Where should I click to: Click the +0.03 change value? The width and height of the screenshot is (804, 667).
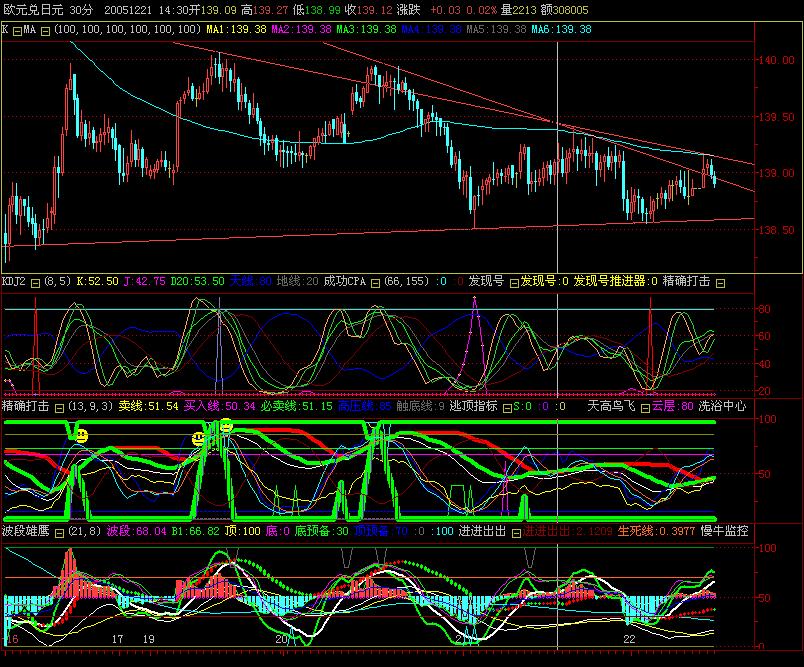pyautogui.click(x=445, y=10)
